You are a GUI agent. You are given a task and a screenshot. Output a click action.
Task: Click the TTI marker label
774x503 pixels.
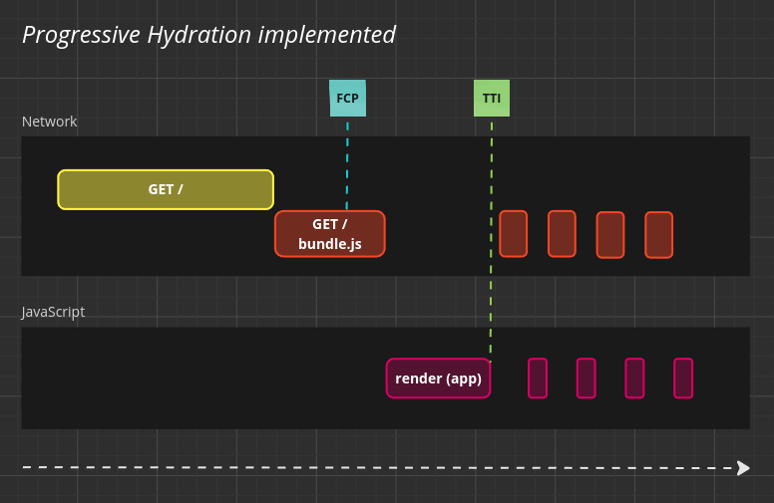point(491,98)
